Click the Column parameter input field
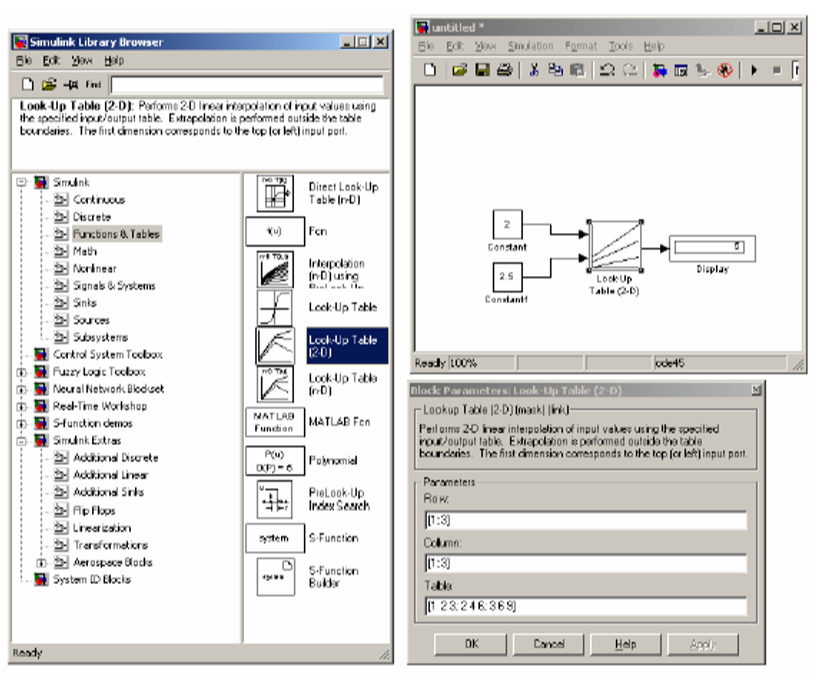Viewport: 833px width, 678px height. 585,563
